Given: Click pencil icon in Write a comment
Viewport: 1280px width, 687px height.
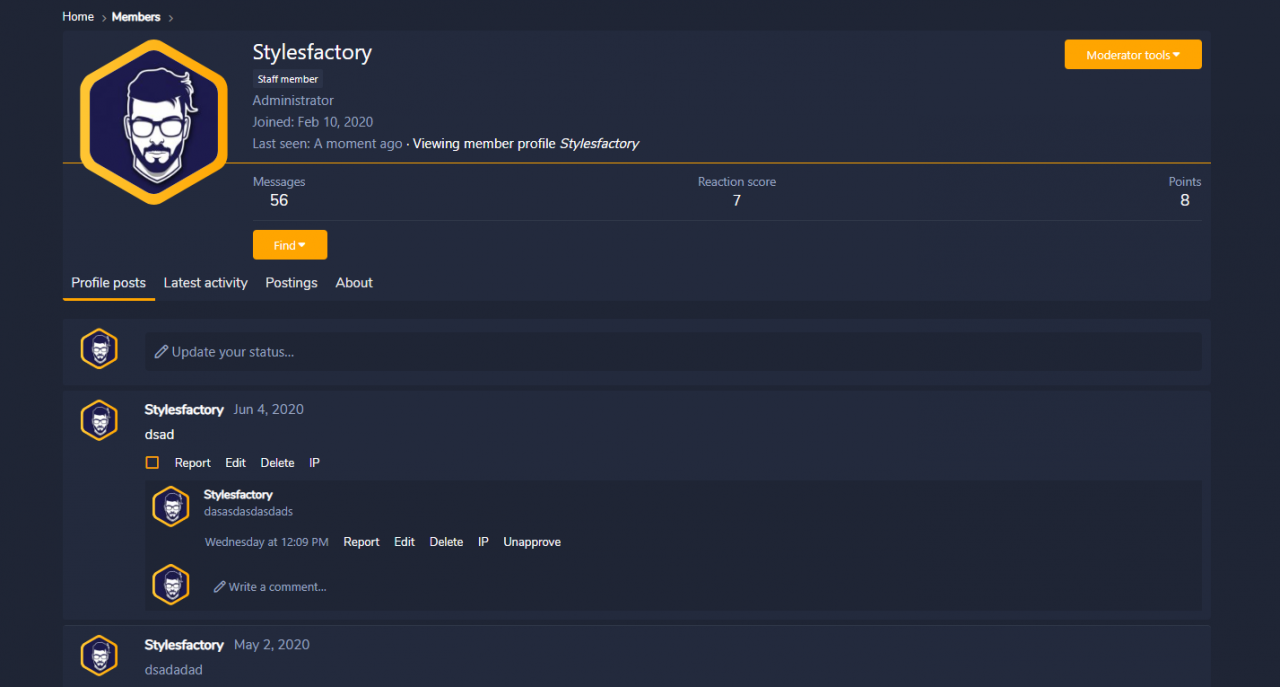Looking at the screenshot, I should (x=219, y=587).
